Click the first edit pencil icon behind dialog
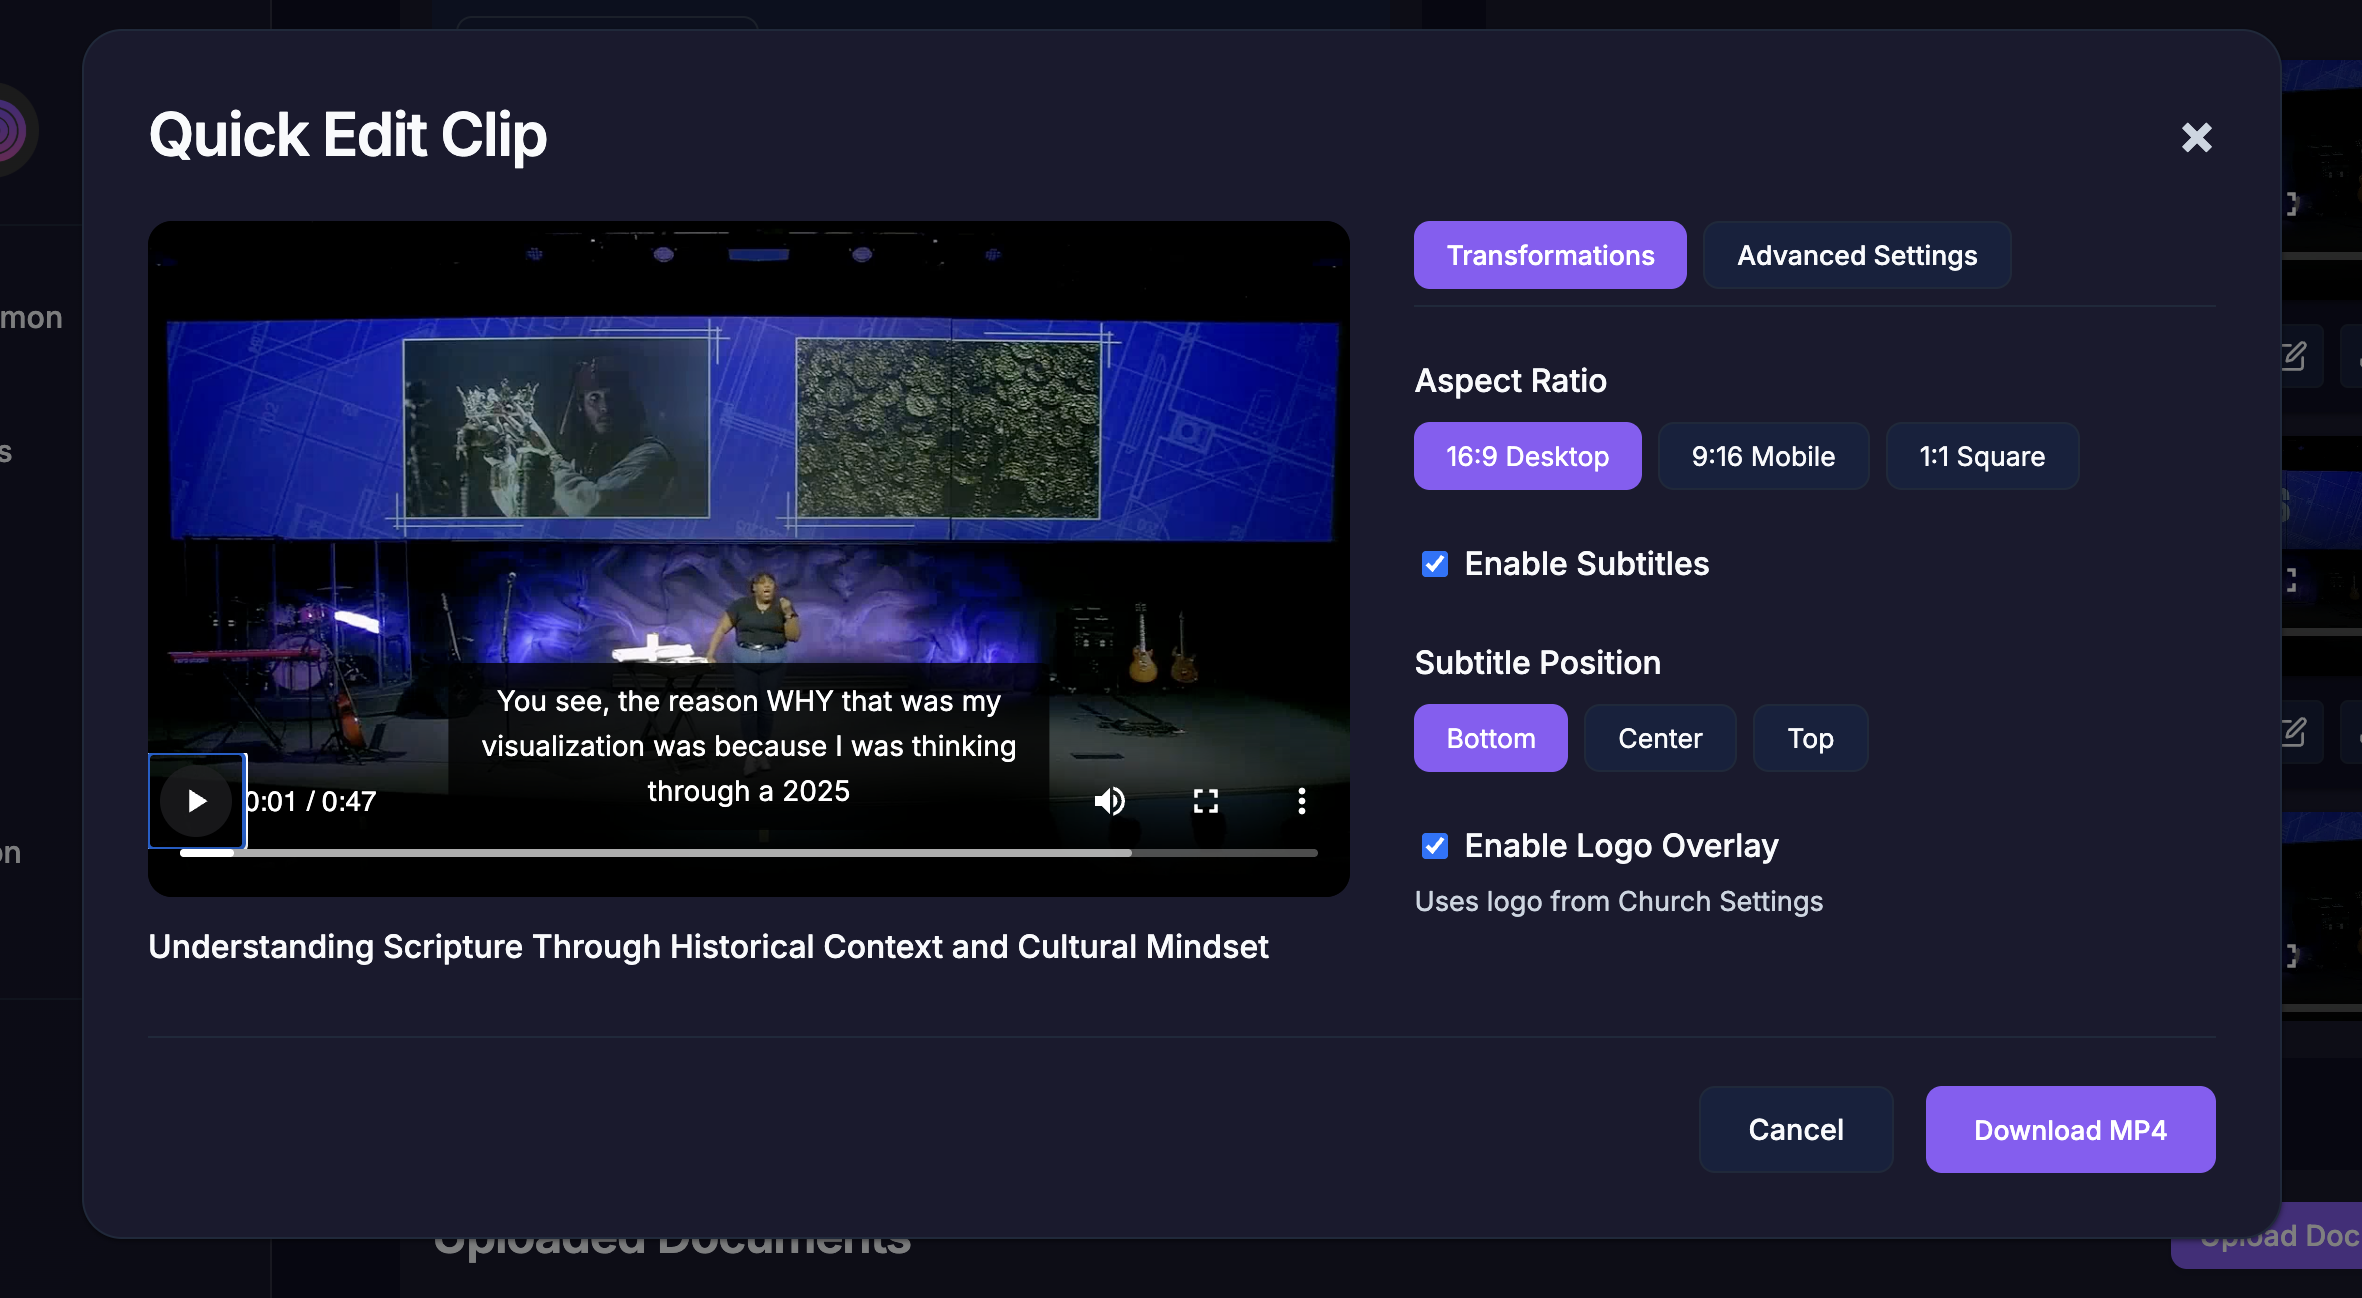 pyautogui.click(x=2294, y=356)
